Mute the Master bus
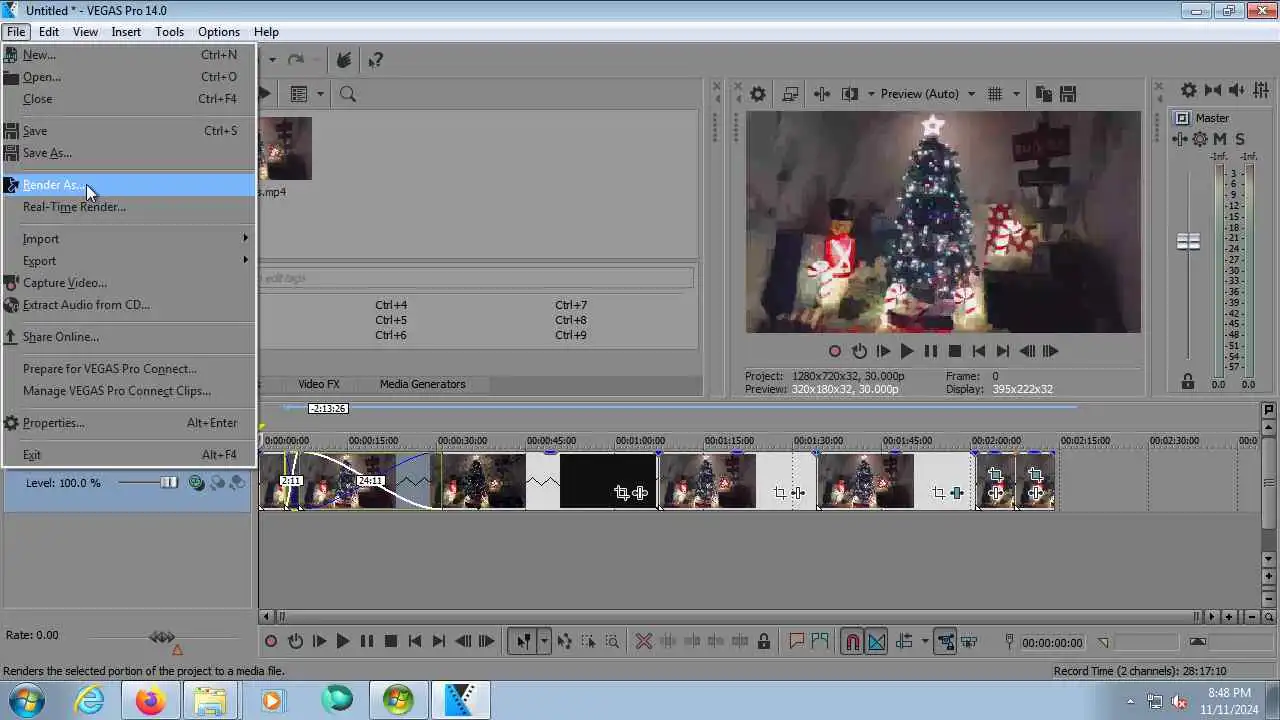1280x720 pixels. coord(1220,139)
